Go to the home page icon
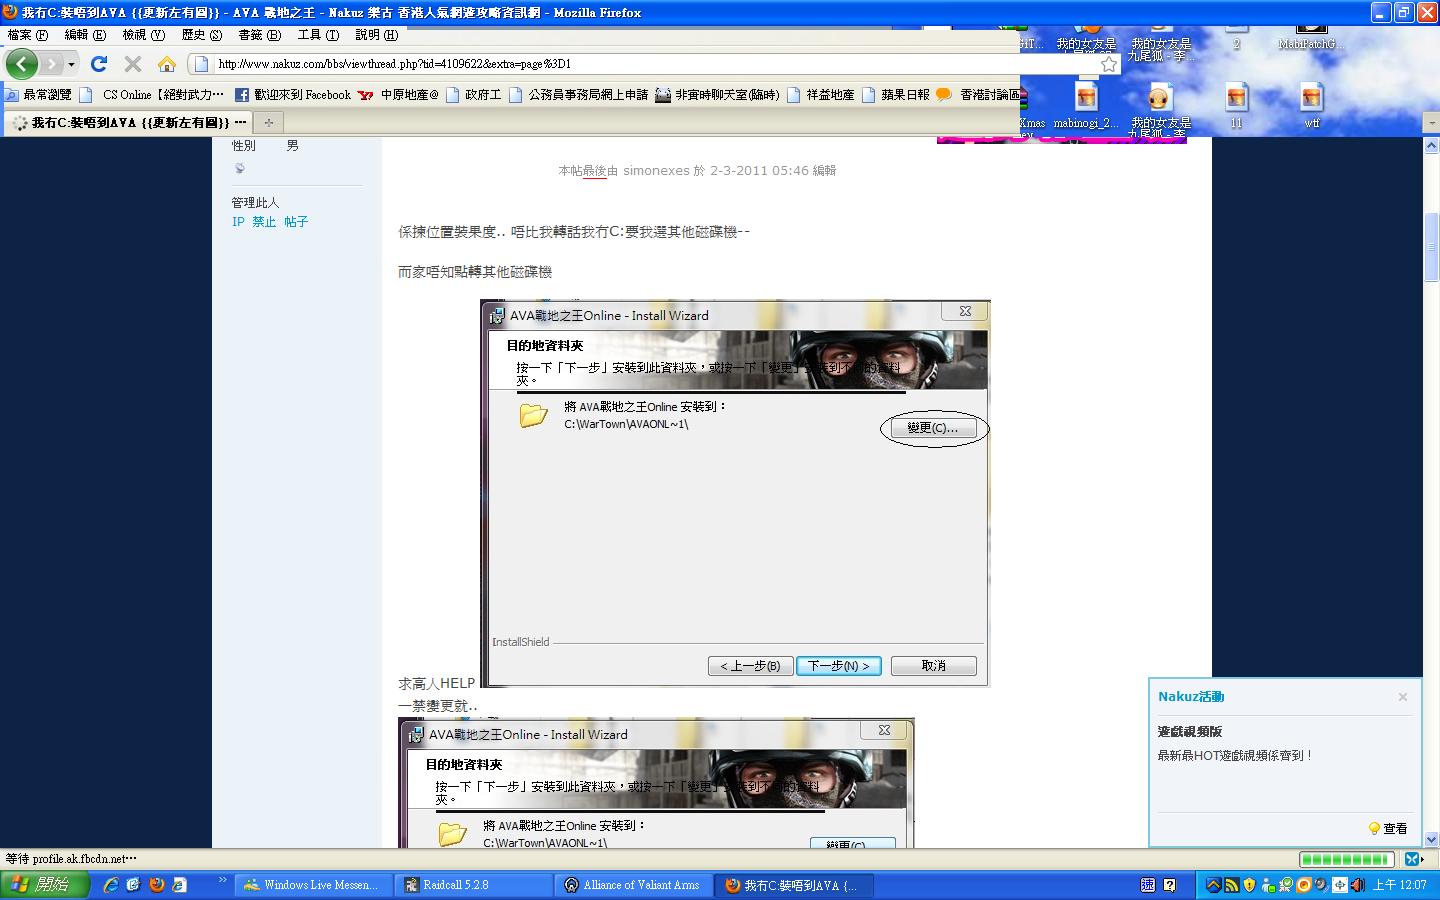The width and height of the screenshot is (1440, 900). [167, 64]
